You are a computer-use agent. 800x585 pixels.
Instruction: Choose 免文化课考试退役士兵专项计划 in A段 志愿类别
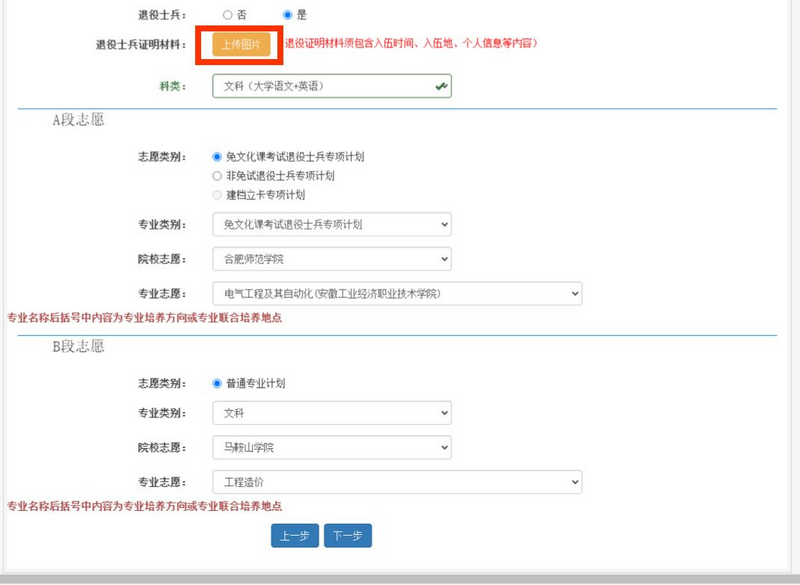point(219,156)
